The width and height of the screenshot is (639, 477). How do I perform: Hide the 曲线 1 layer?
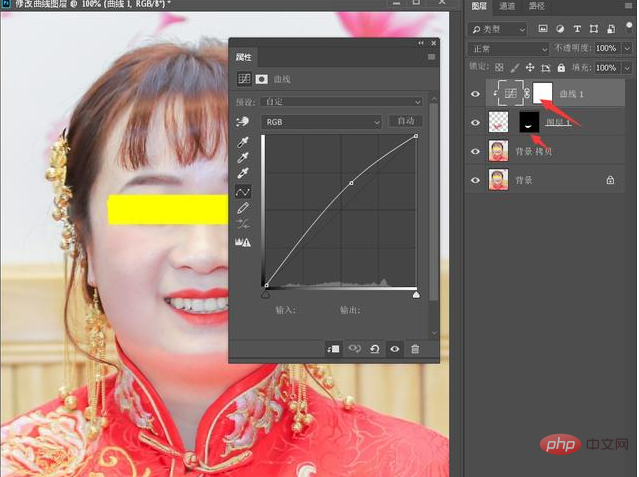coord(475,94)
